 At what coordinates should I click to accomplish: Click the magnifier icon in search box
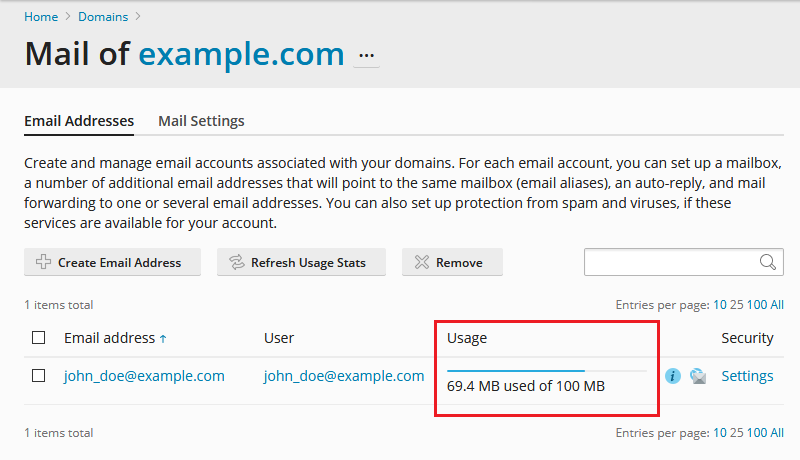[x=768, y=262]
